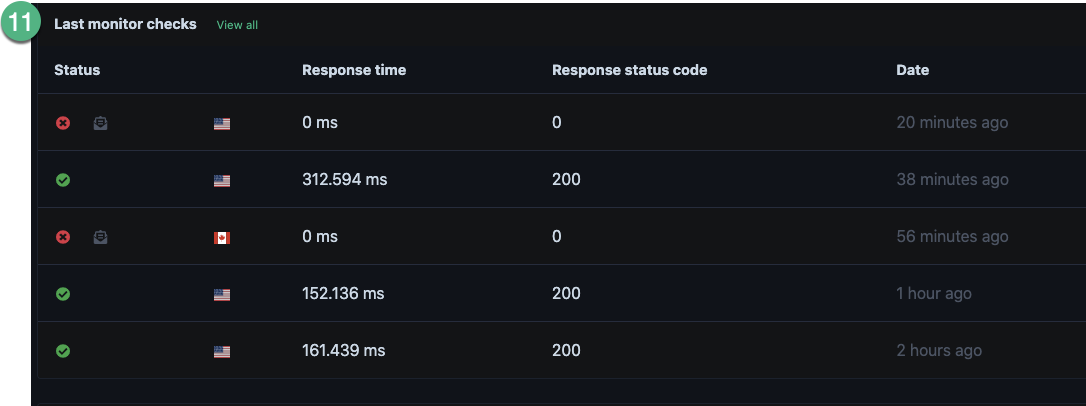This screenshot has height=406, width=1086.
Task: Click the US flag beside 152.136 ms
Action: 222,294
